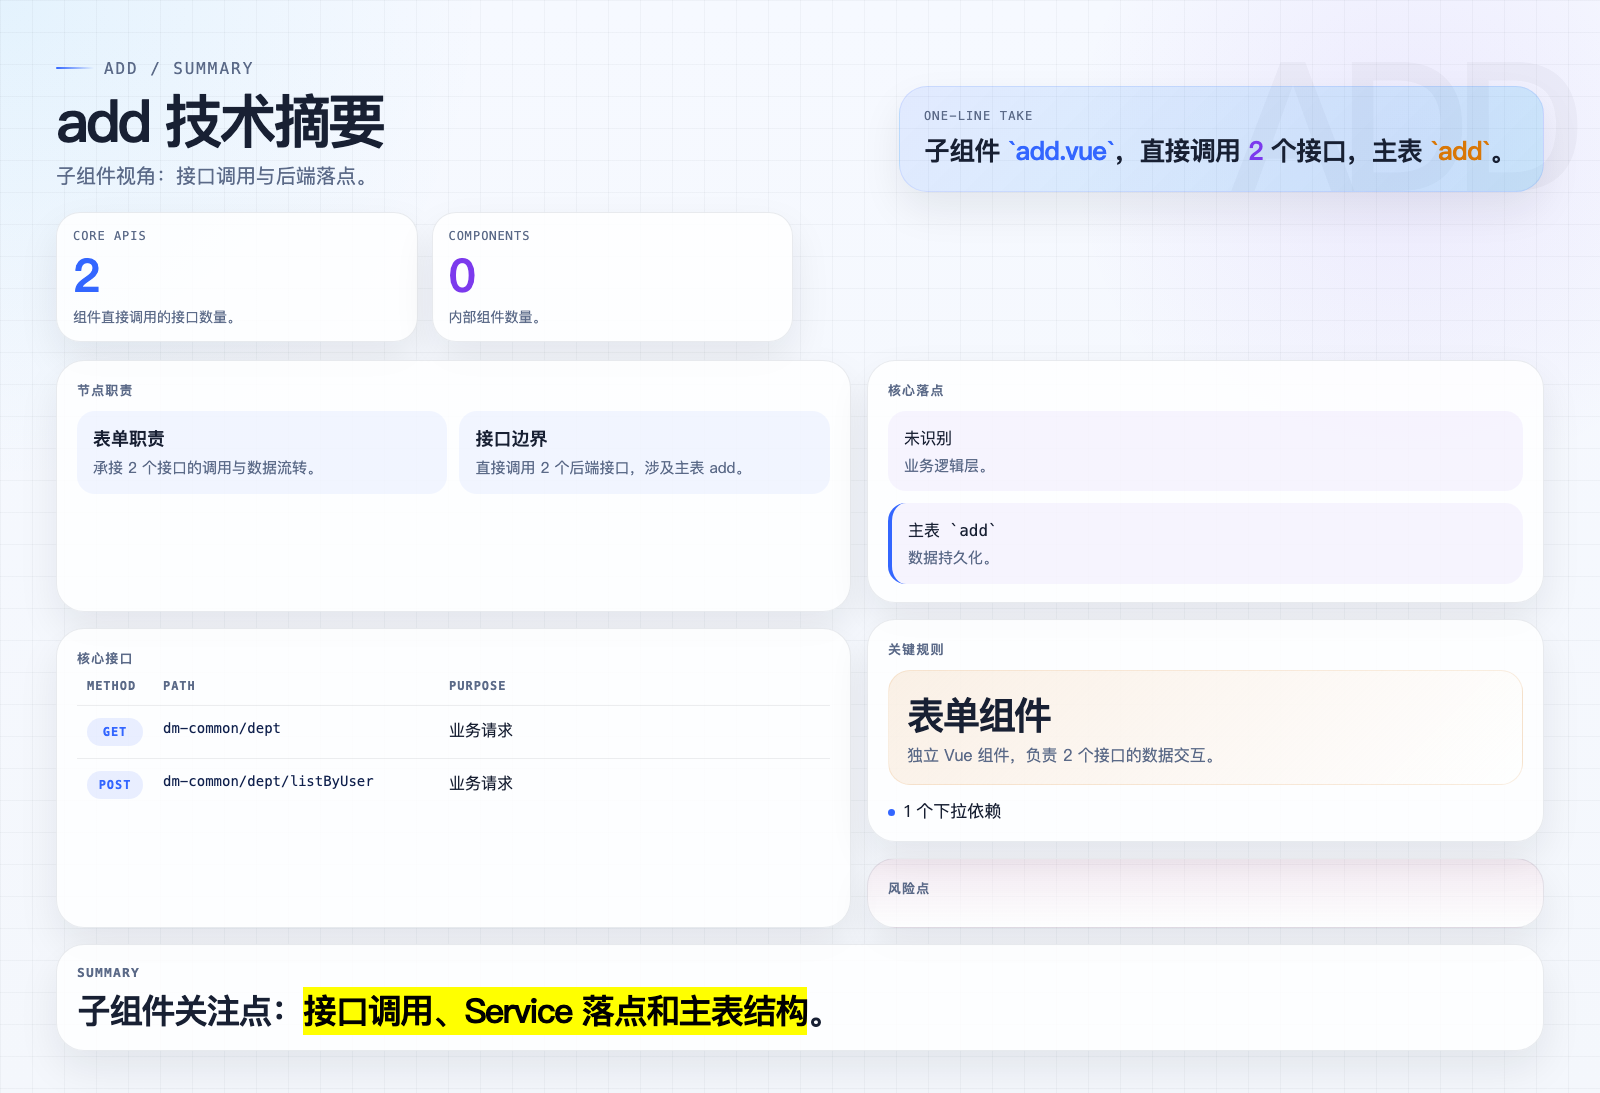Click the text '独立 Vue 组件,负责 2 个接口的数据交互。'

click(1064, 755)
